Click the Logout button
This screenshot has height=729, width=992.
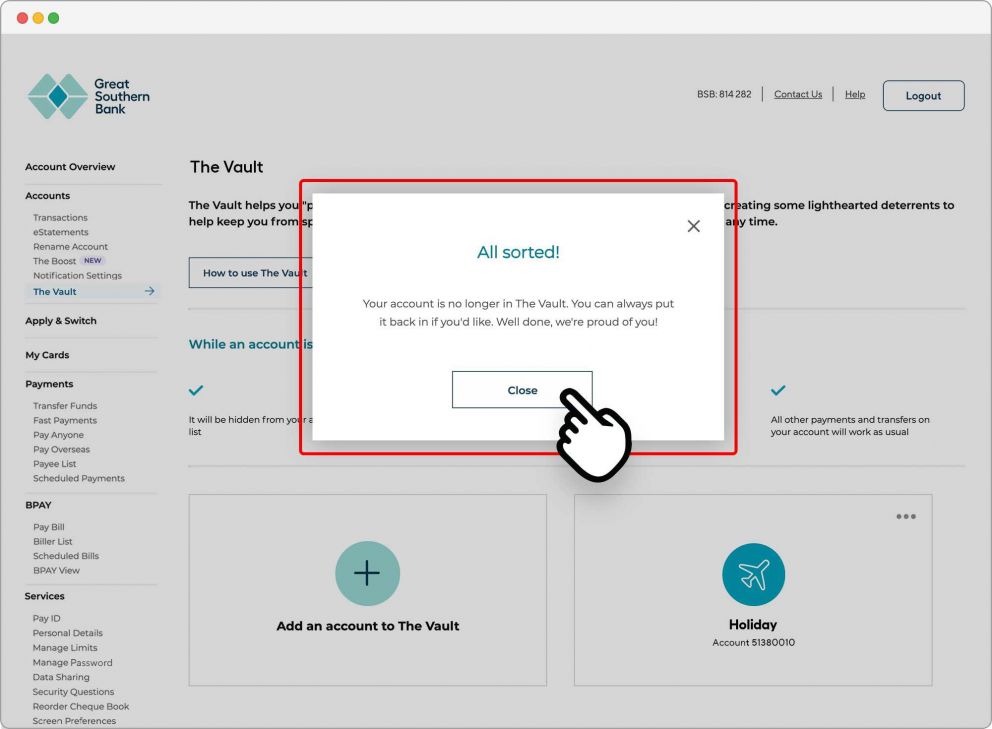(x=924, y=96)
